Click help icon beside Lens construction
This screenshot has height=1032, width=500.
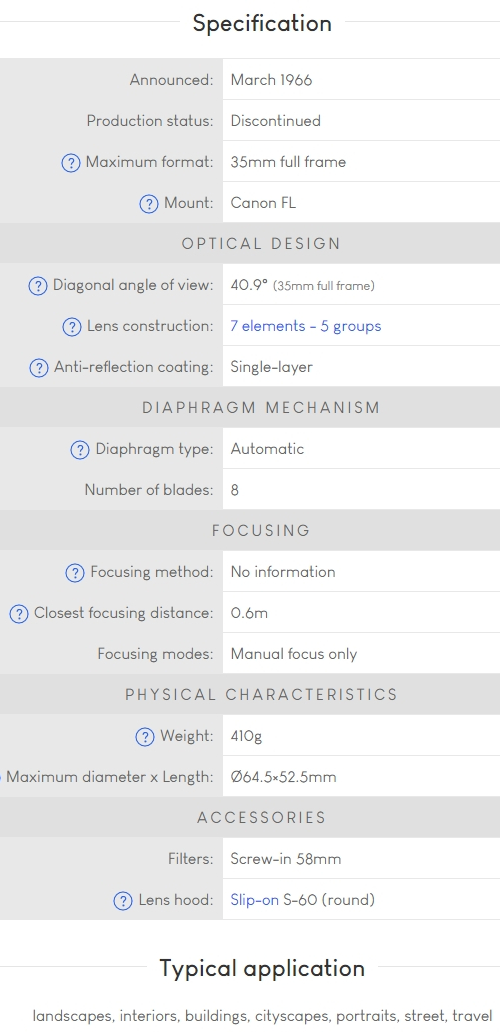(72, 326)
